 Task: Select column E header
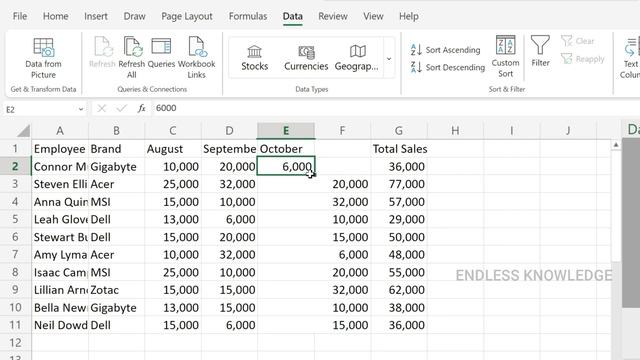point(286,131)
